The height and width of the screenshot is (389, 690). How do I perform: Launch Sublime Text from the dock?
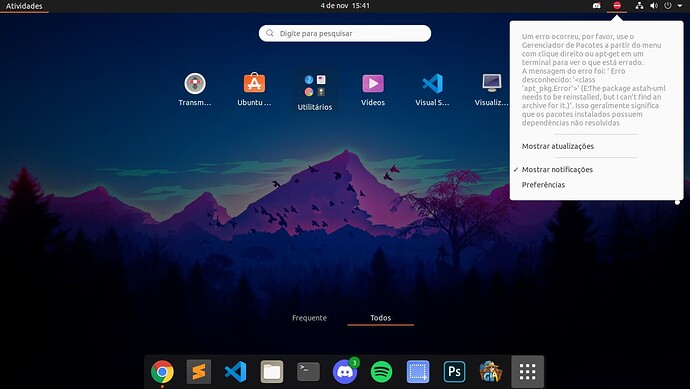198,372
